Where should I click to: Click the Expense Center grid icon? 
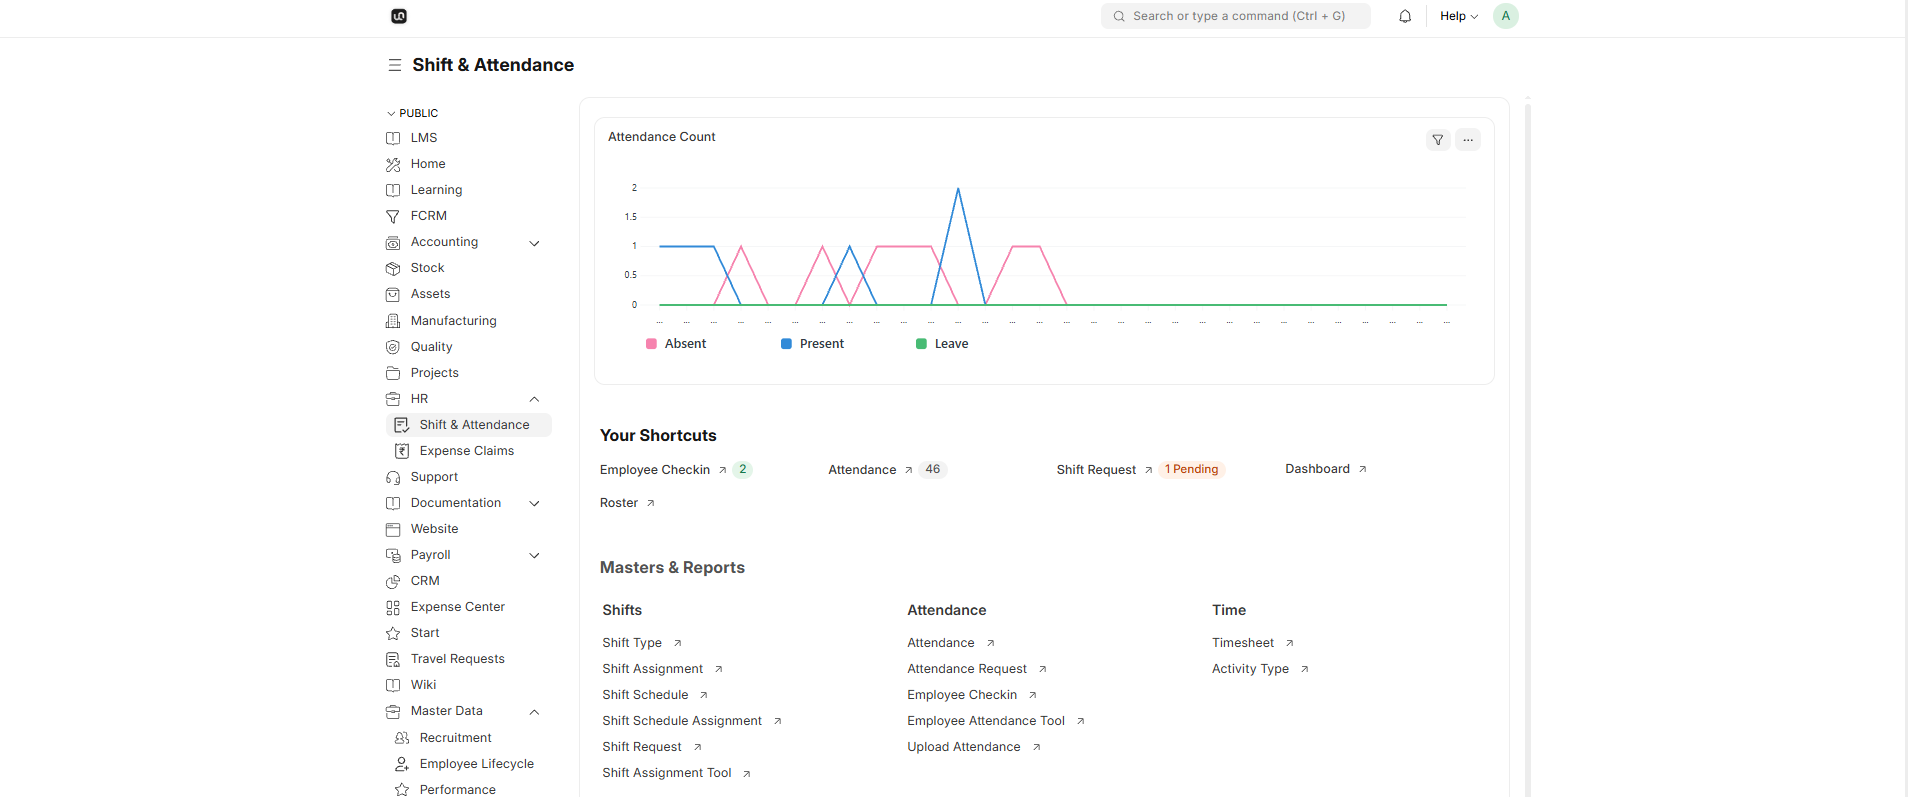click(x=393, y=607)
